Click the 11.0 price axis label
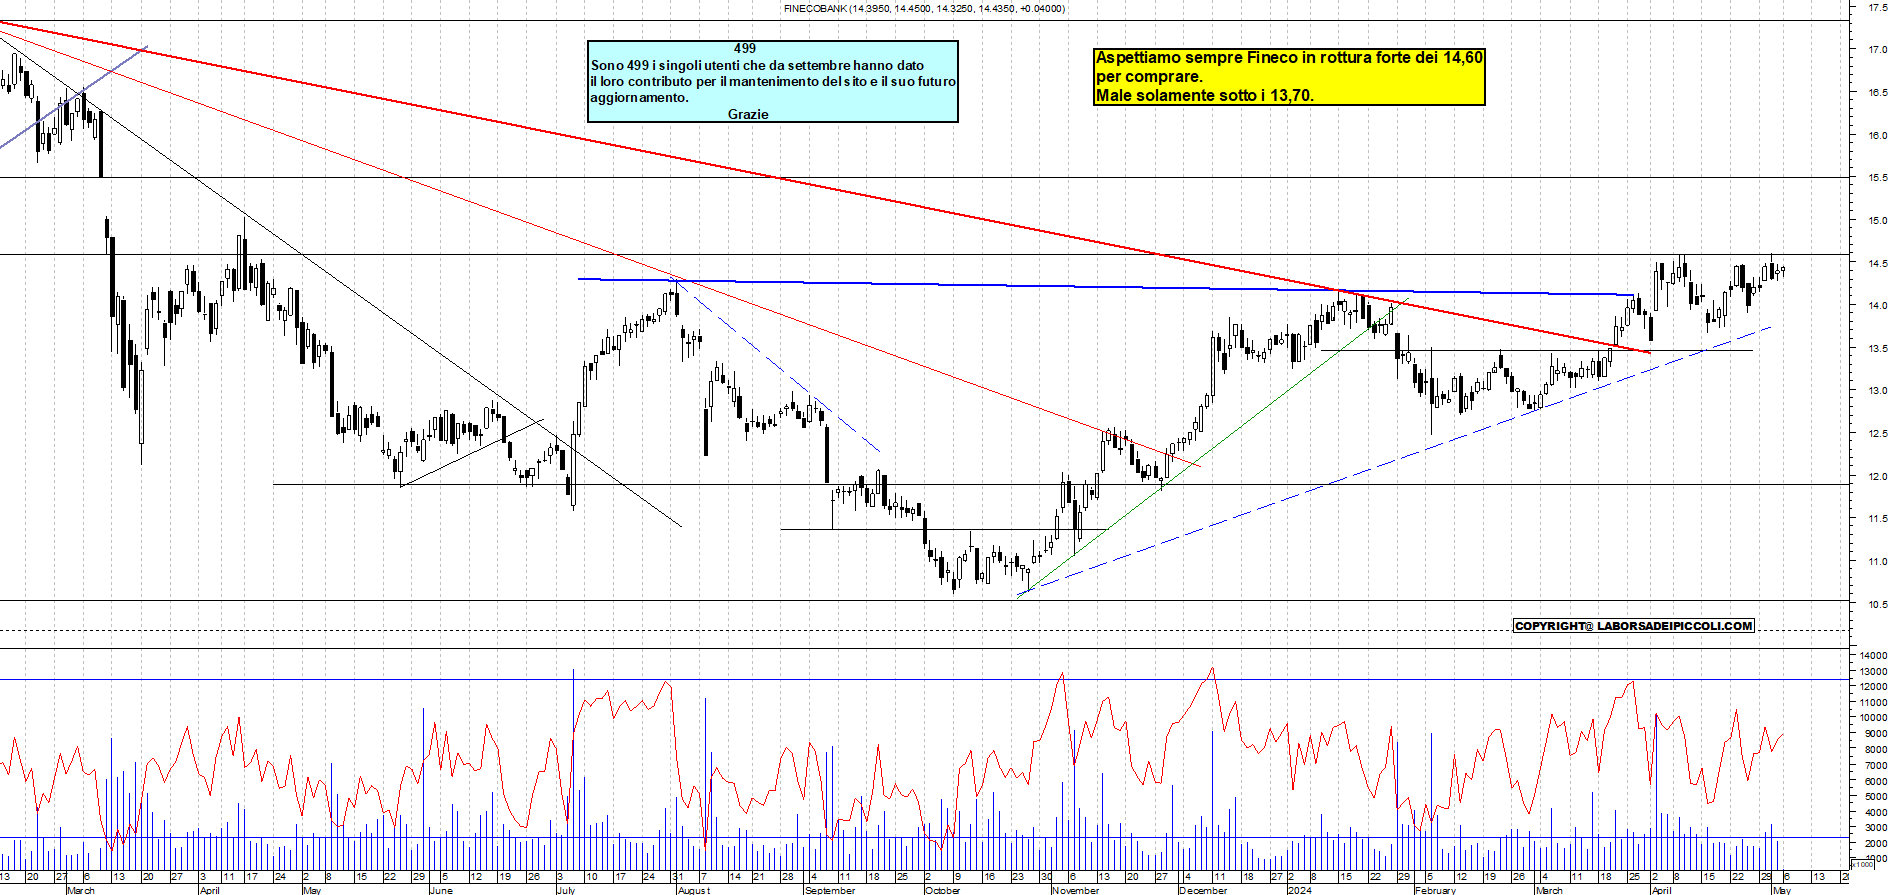This screenshot has height=895, width=1890. (1877, 561)
